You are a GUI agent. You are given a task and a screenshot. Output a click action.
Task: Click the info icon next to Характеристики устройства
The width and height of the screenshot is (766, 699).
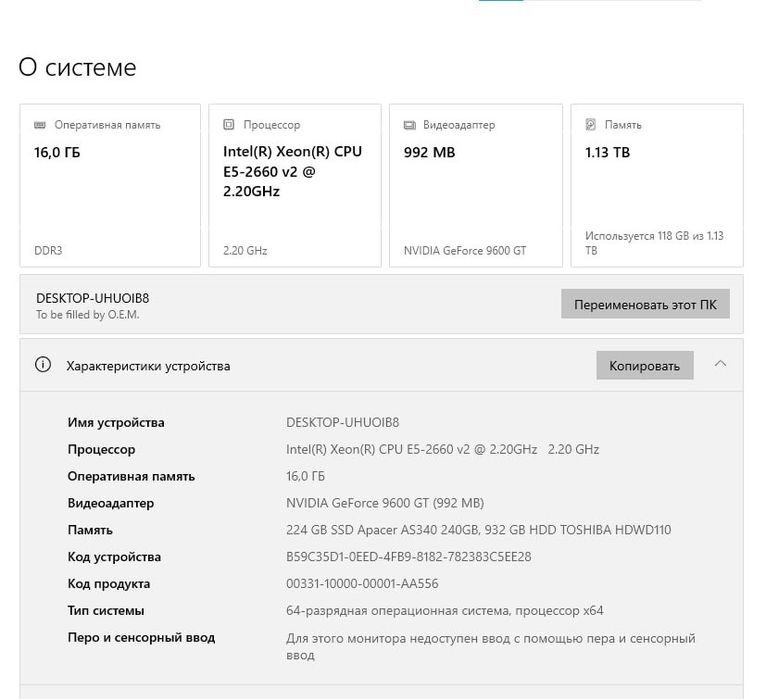point(43,364)
